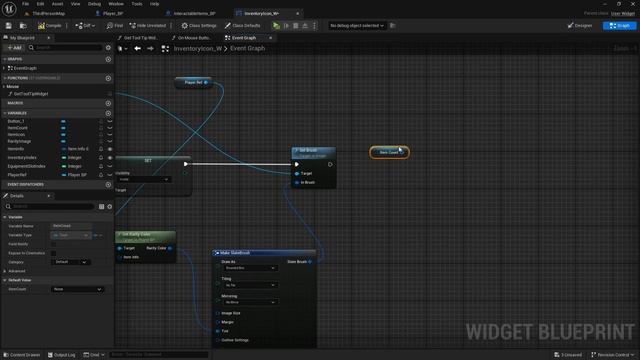Screen dimensions: 640x360
Task: Switch to Graph mode
Action: (619, 26)
